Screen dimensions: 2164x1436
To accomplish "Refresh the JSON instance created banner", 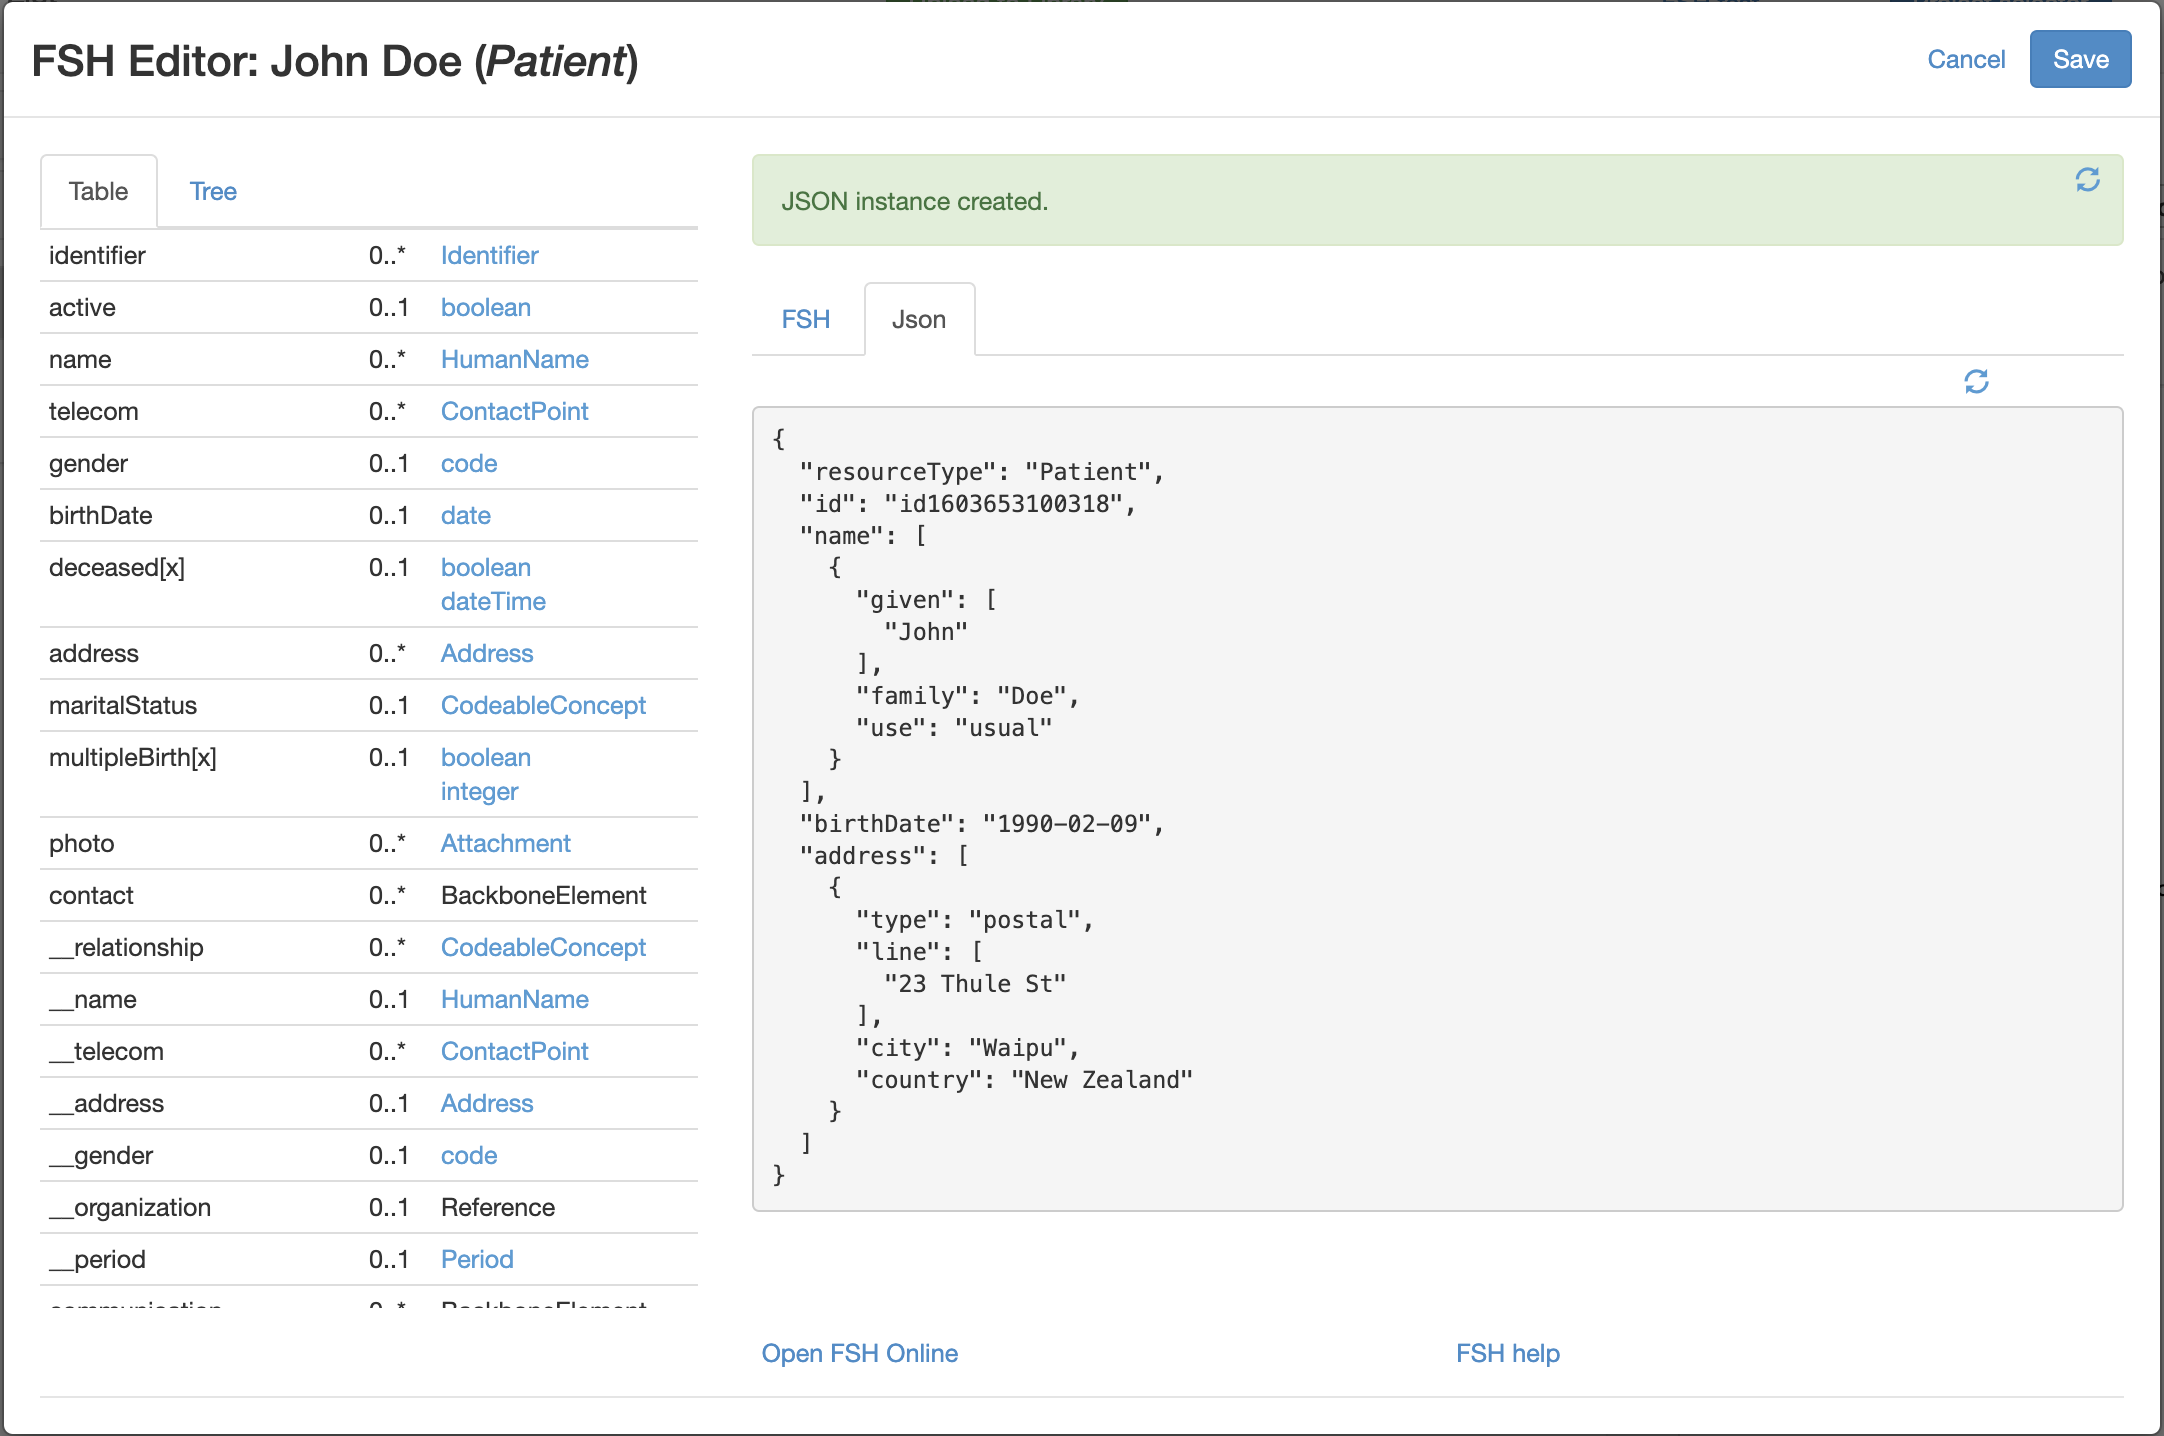I will point(2085,180).
